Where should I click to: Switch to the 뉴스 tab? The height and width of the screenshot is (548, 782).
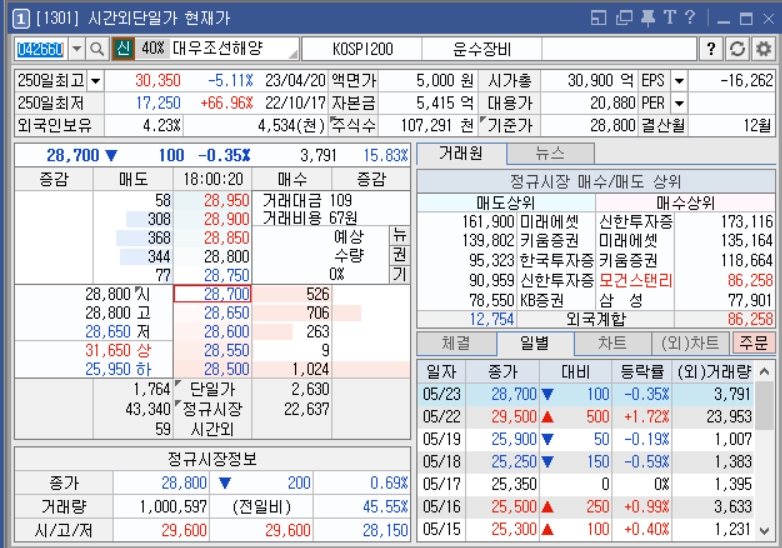(x=550, y=153)
